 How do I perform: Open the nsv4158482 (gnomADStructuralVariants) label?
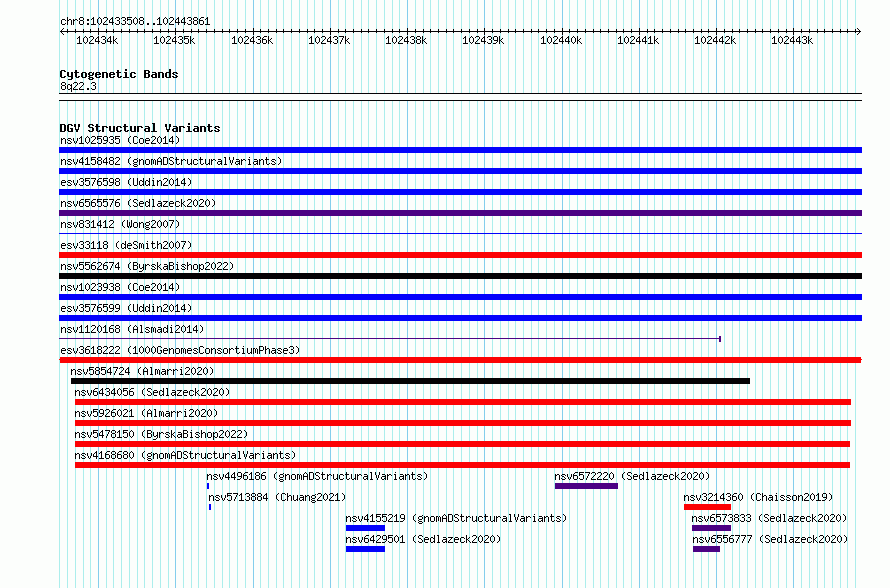pyautogui.click(x=171, y=161)
